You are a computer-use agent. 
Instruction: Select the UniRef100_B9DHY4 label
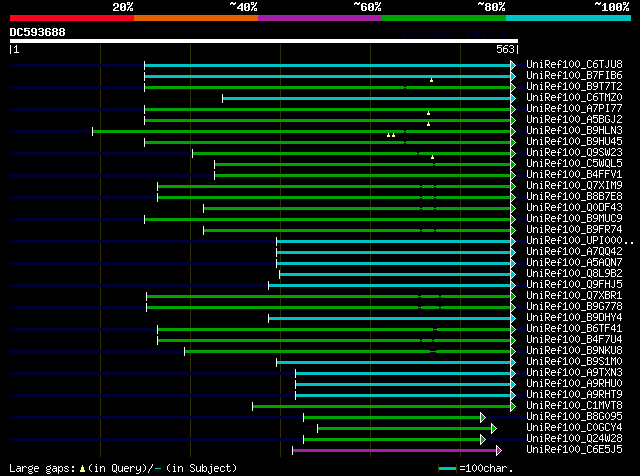tap(574, 318)
